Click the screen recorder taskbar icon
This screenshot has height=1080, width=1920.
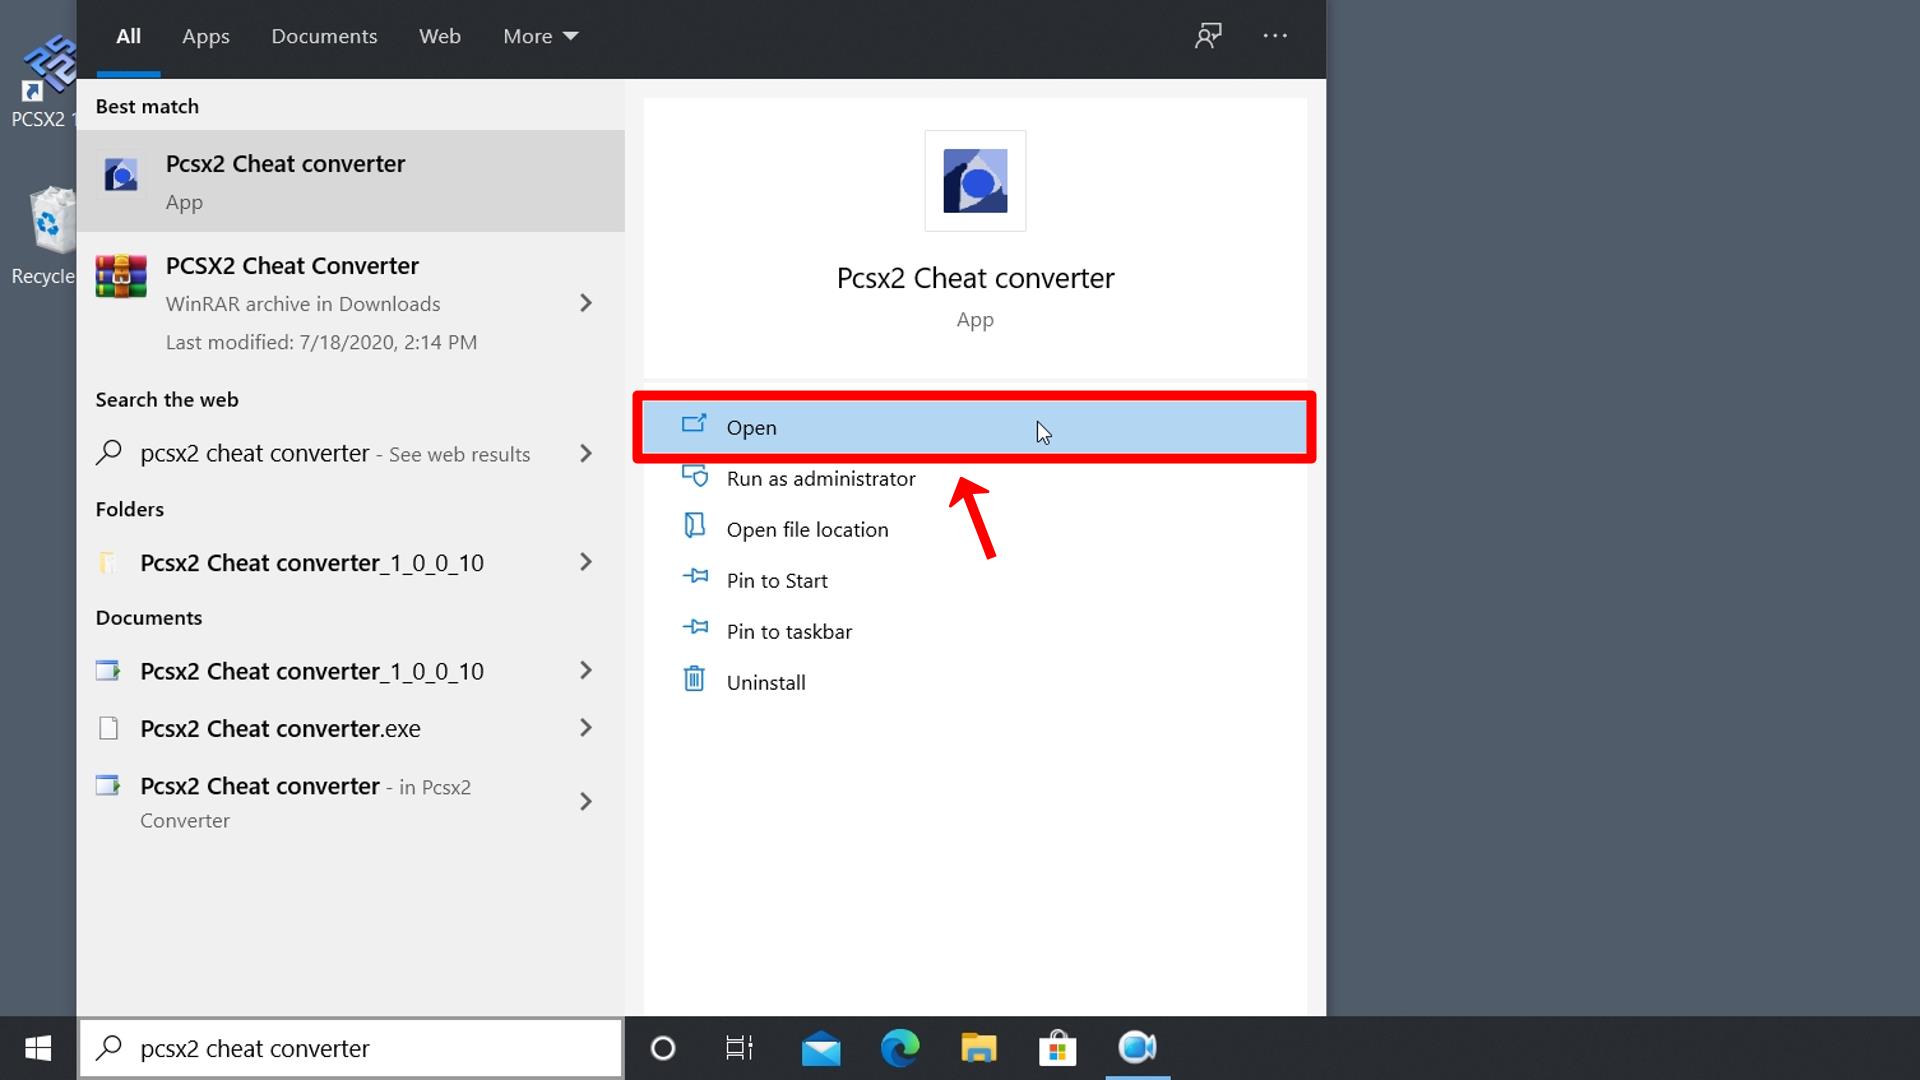(1137, 1047)
